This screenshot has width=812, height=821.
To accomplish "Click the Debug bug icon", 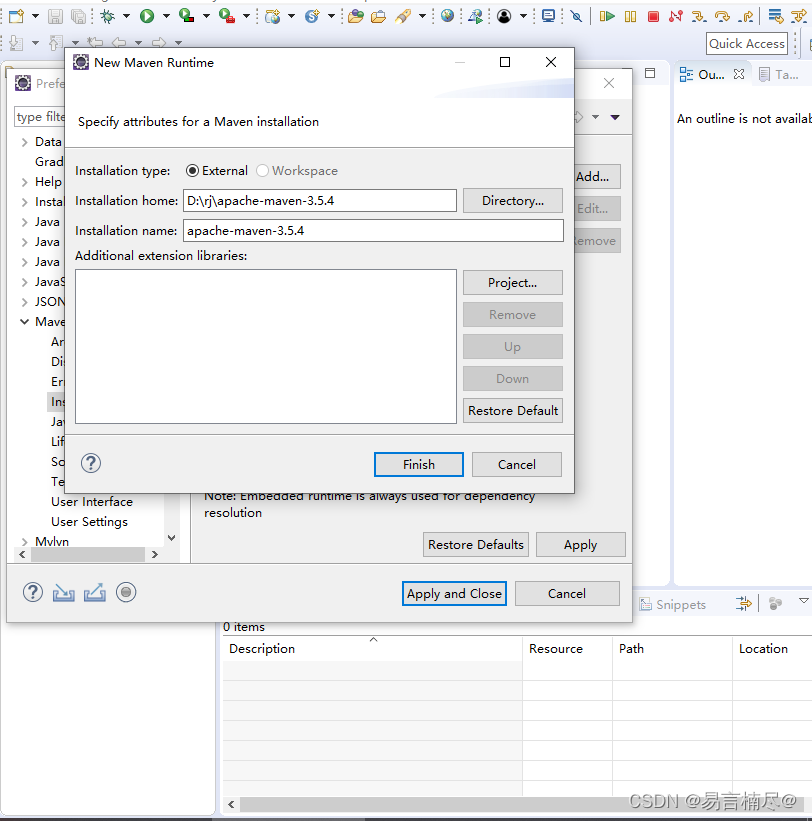I will point(107,17).
